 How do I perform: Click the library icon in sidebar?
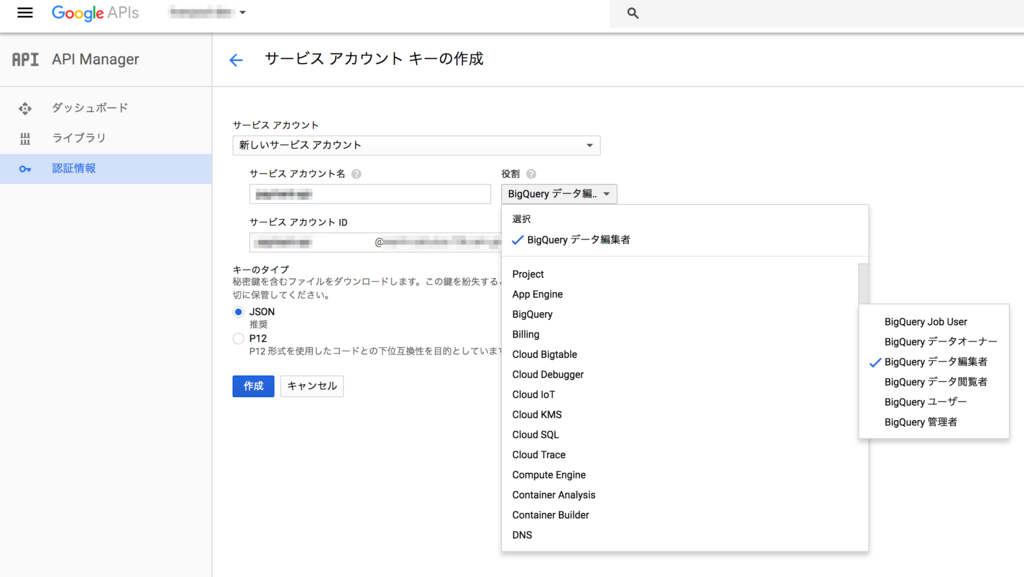pyautogui.click(x=25, y=138)
